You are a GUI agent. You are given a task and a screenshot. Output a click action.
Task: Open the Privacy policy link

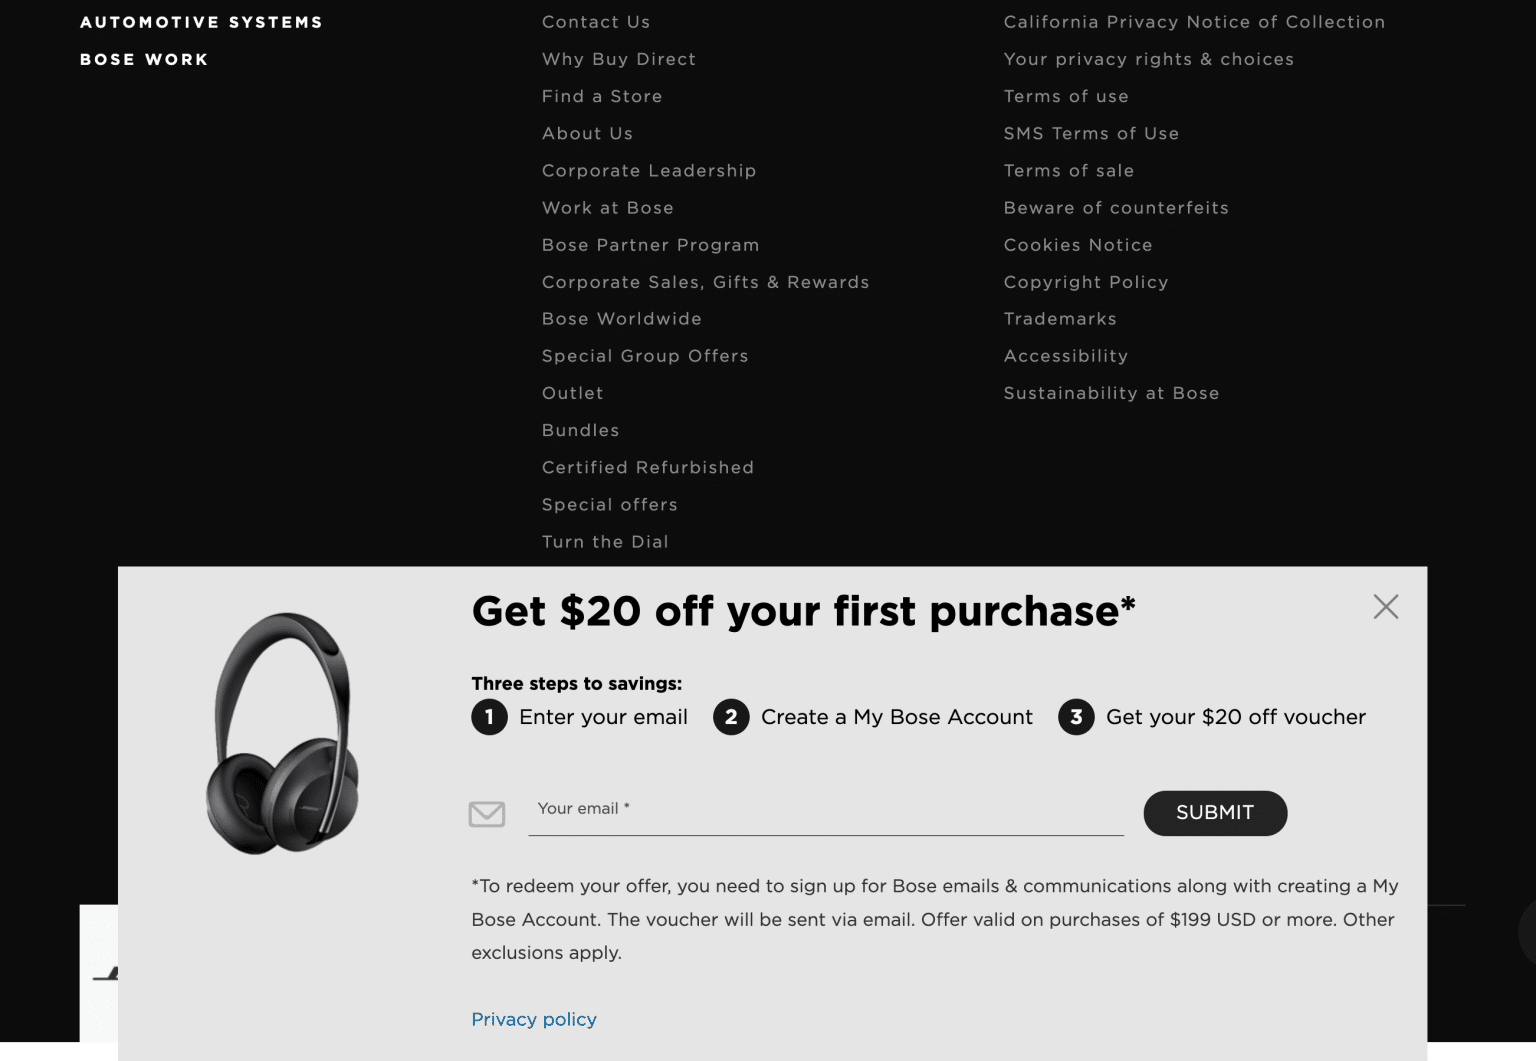coord(533,1019)
